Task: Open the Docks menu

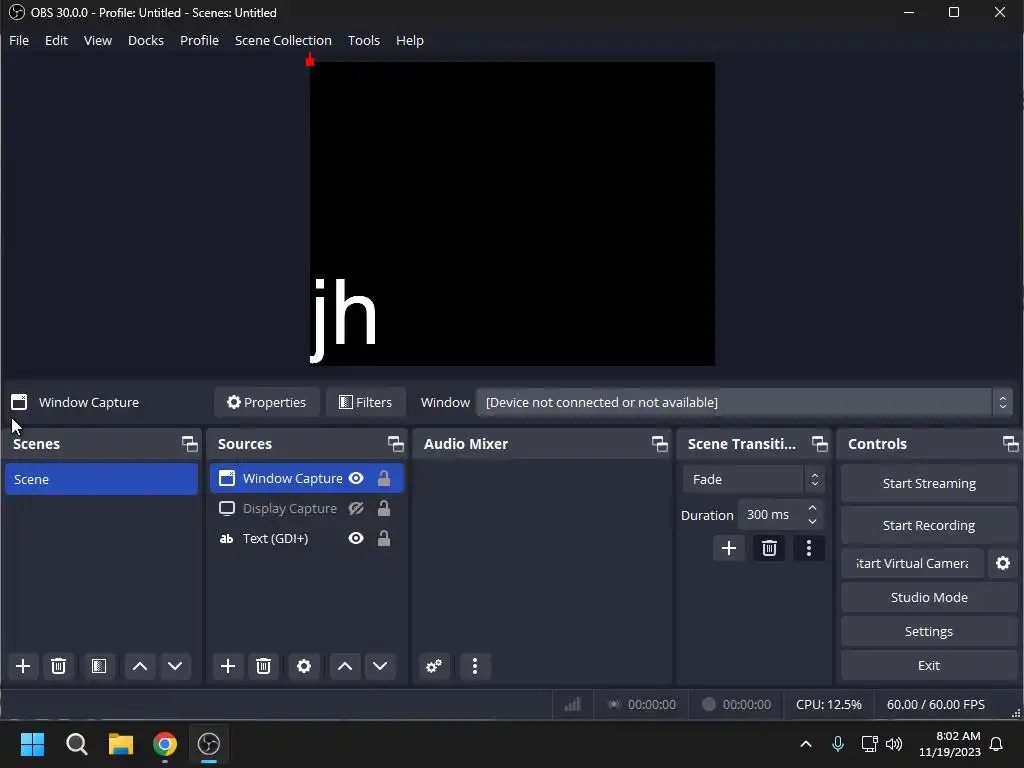Action: point(146,40)
